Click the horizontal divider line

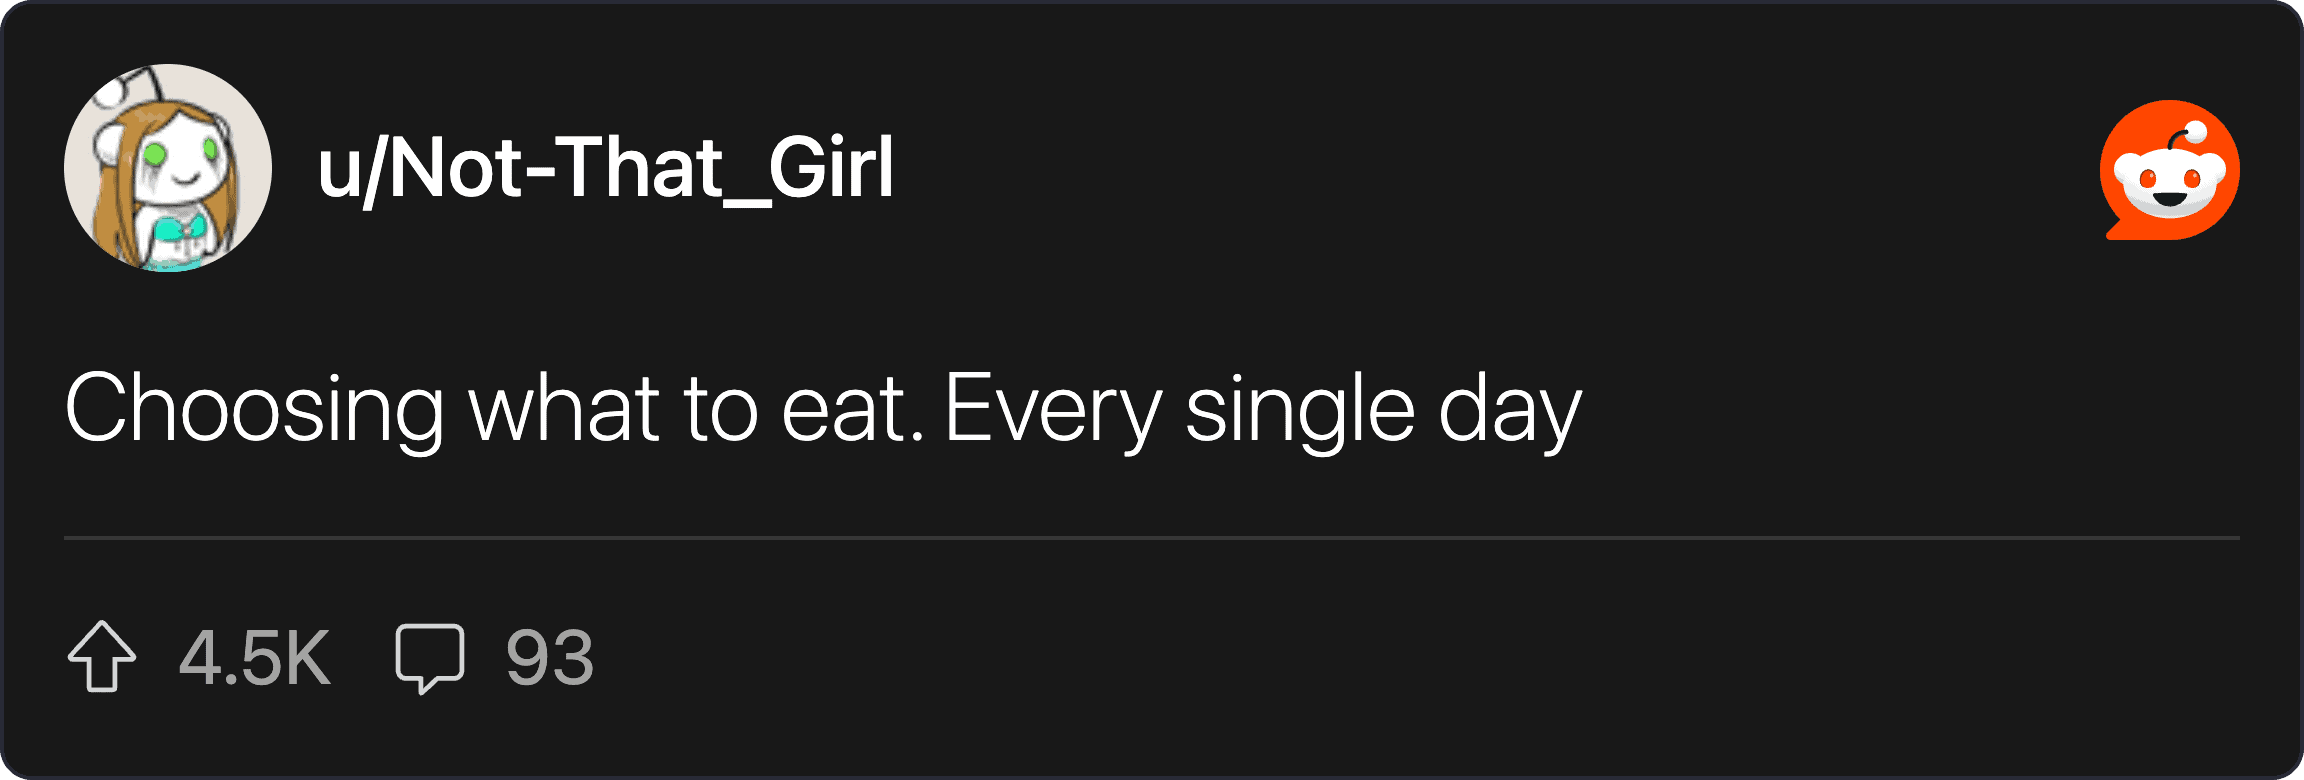1152,538
